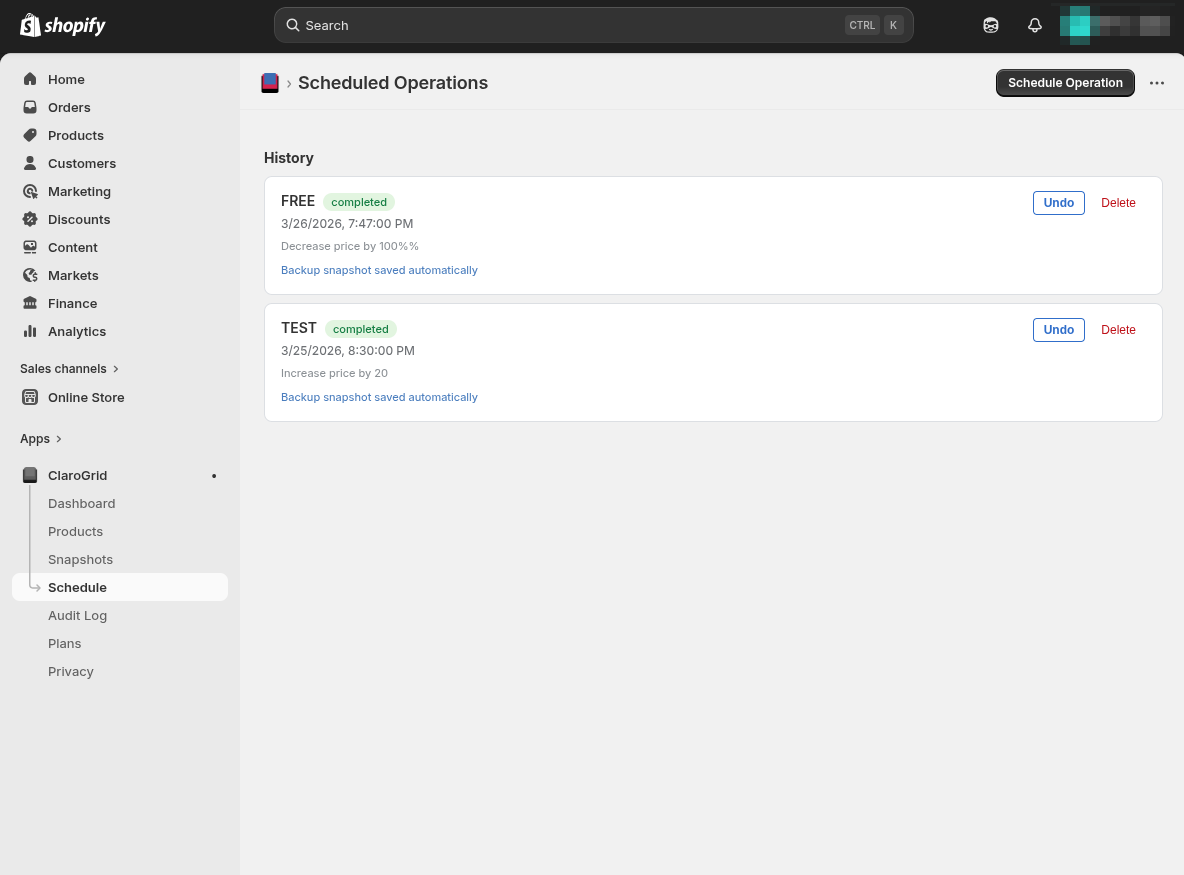Click the ClaroGrid app icon in breadcrumb
This screenshot has width=1184, height=875.
270,83
